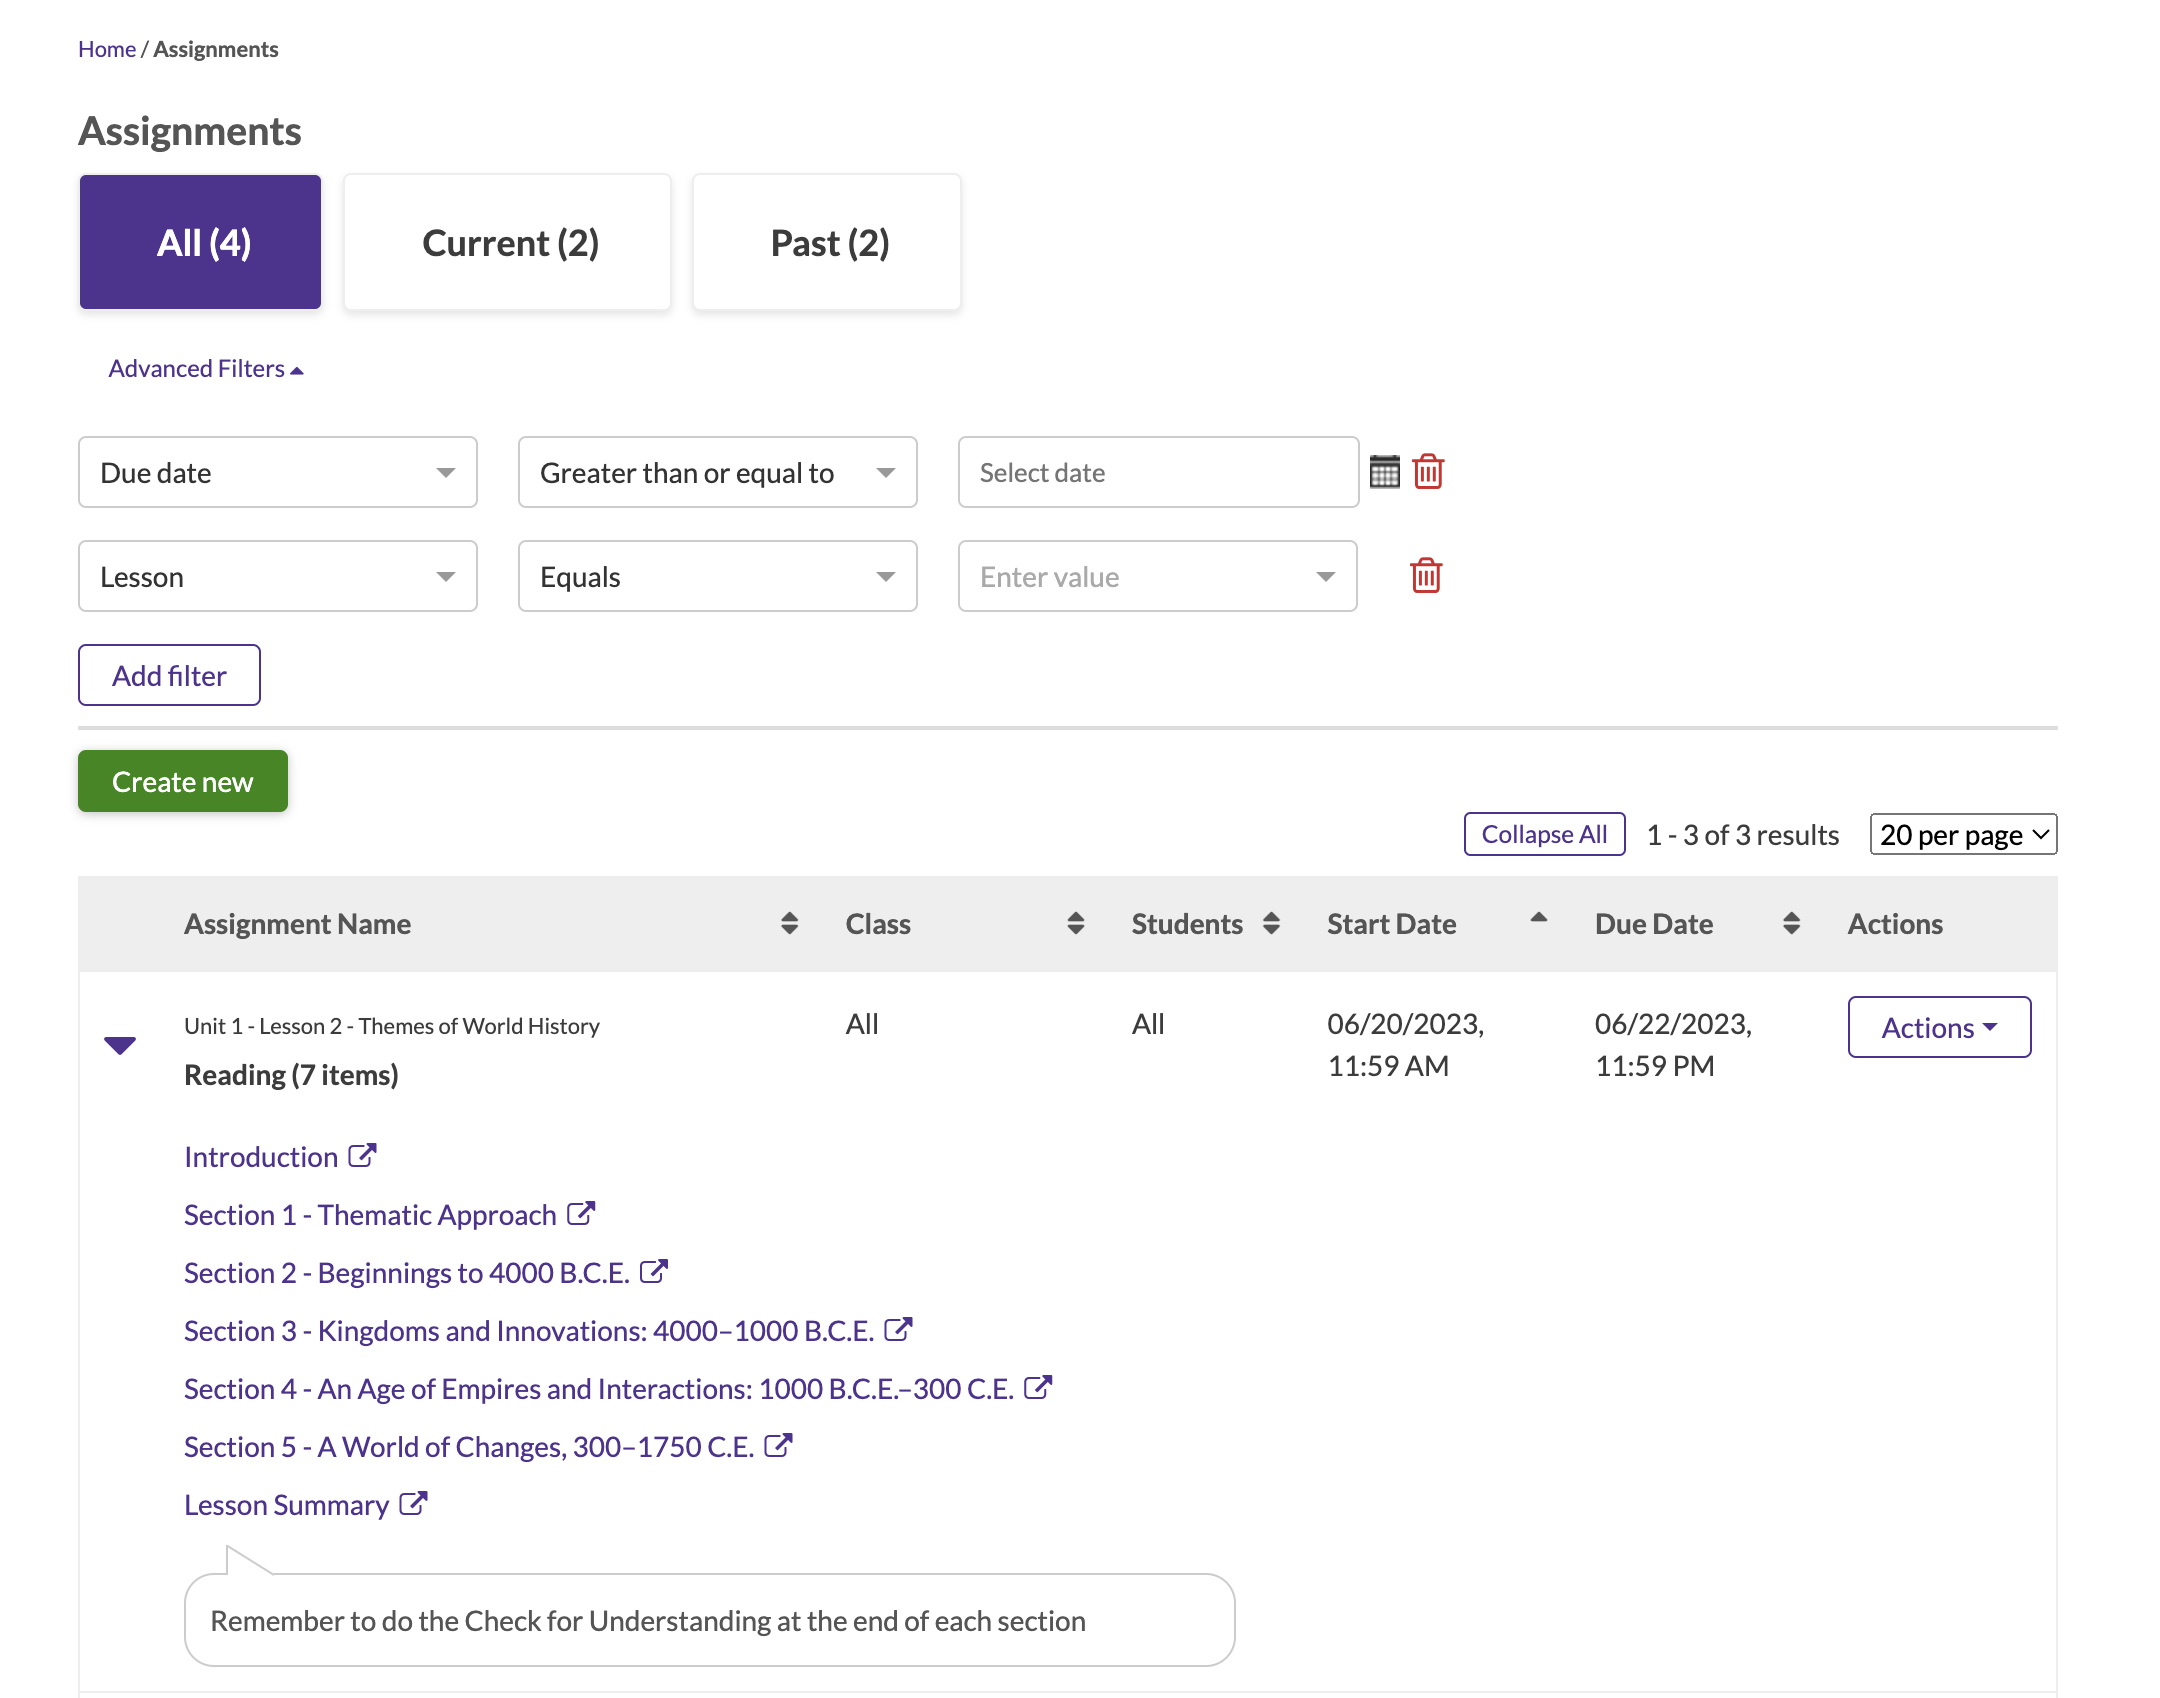Click external link icon beside Lesson Summary
This screenshot has height=1698, width=2160.
tap(413, 1504)
